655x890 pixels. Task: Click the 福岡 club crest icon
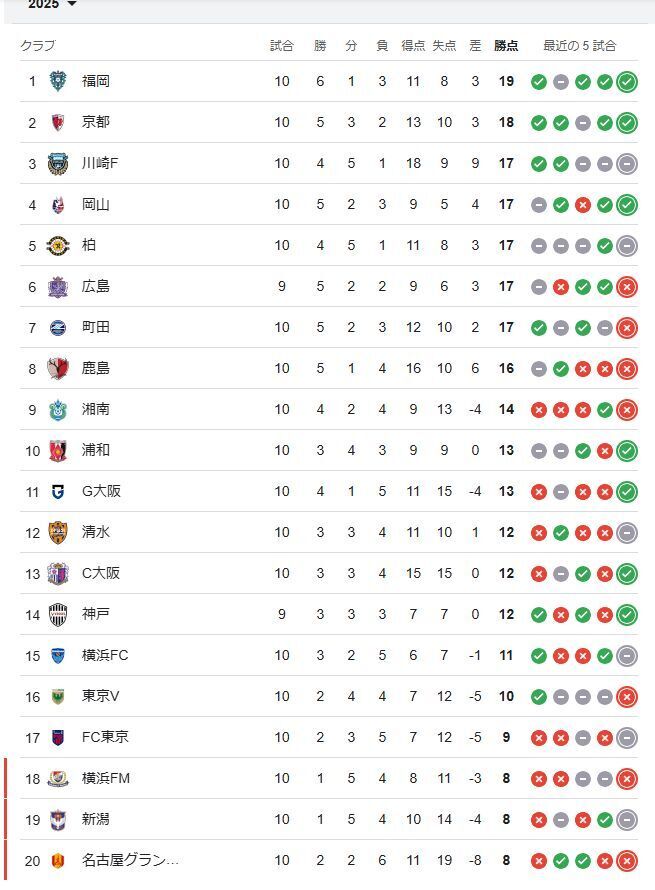coord(58,81)
